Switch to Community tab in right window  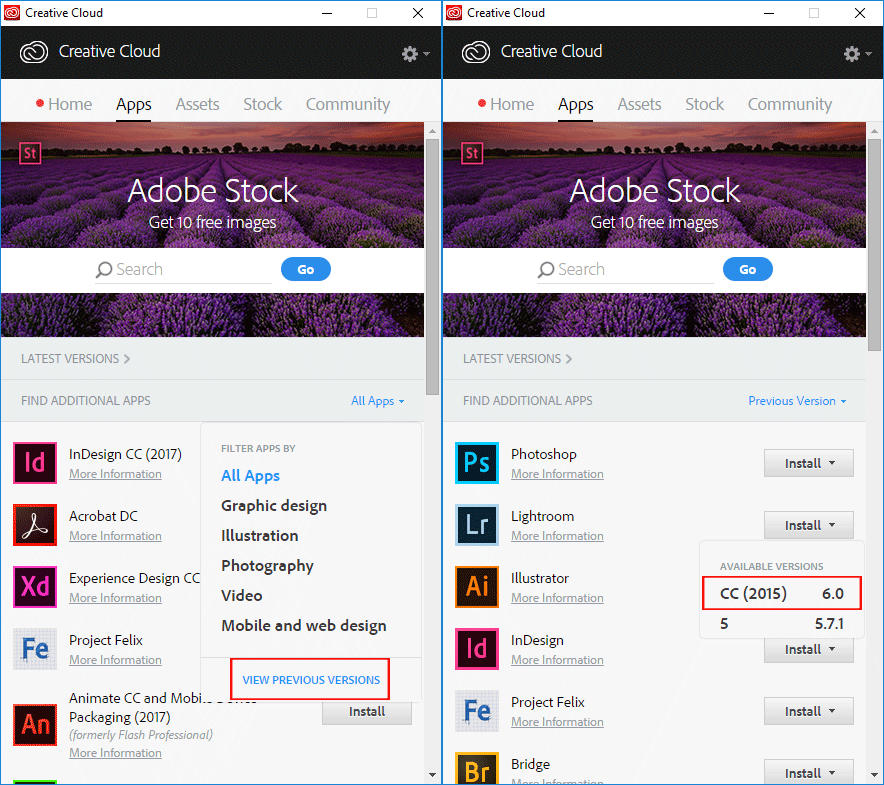pos(790,104)
